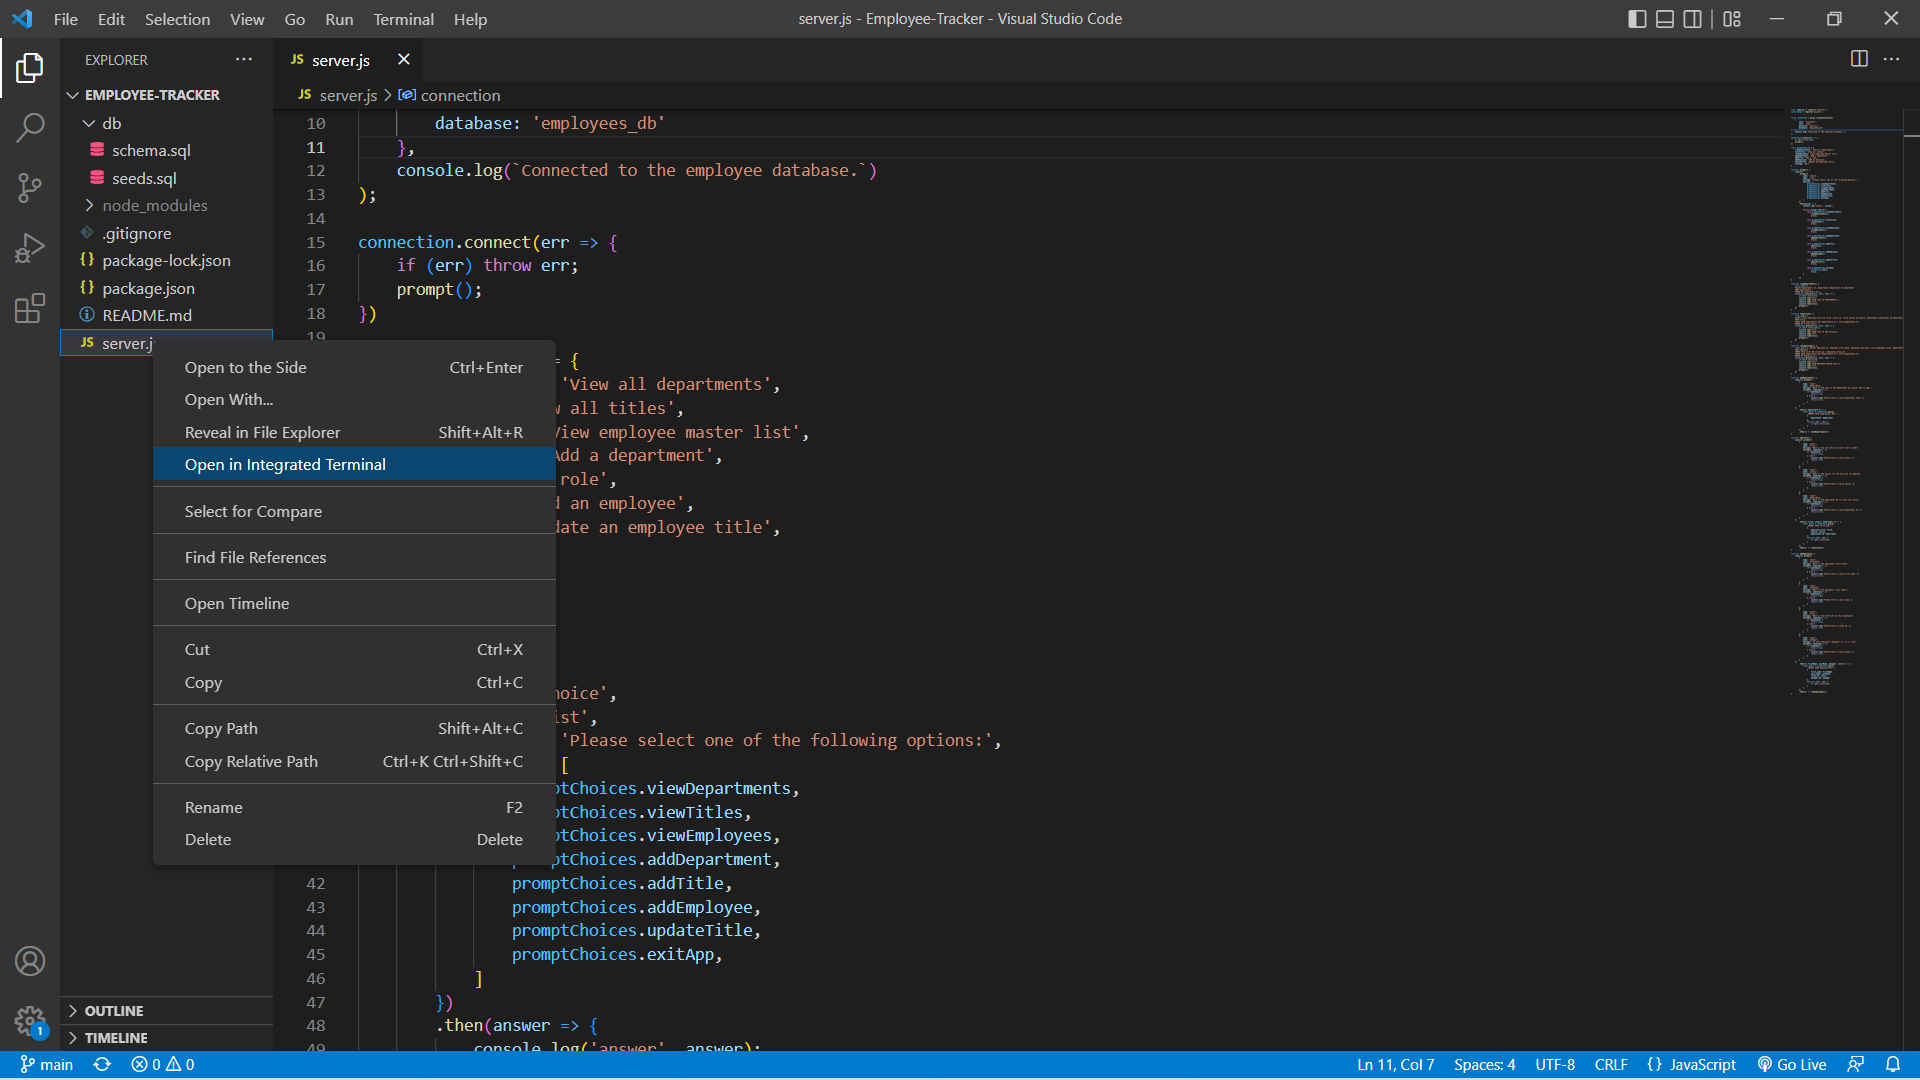Open the notifications bell icon
This screenshot has height=1080, width=1920.
pos(1893,1064)
